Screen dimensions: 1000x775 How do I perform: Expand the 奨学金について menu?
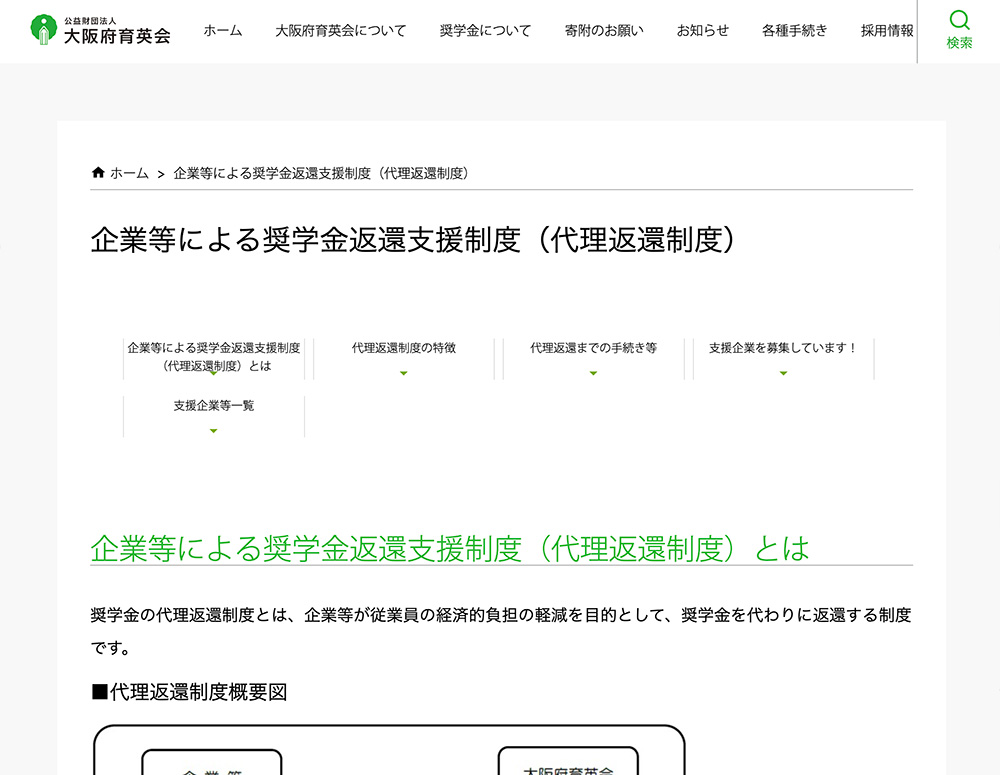(485, 31)
